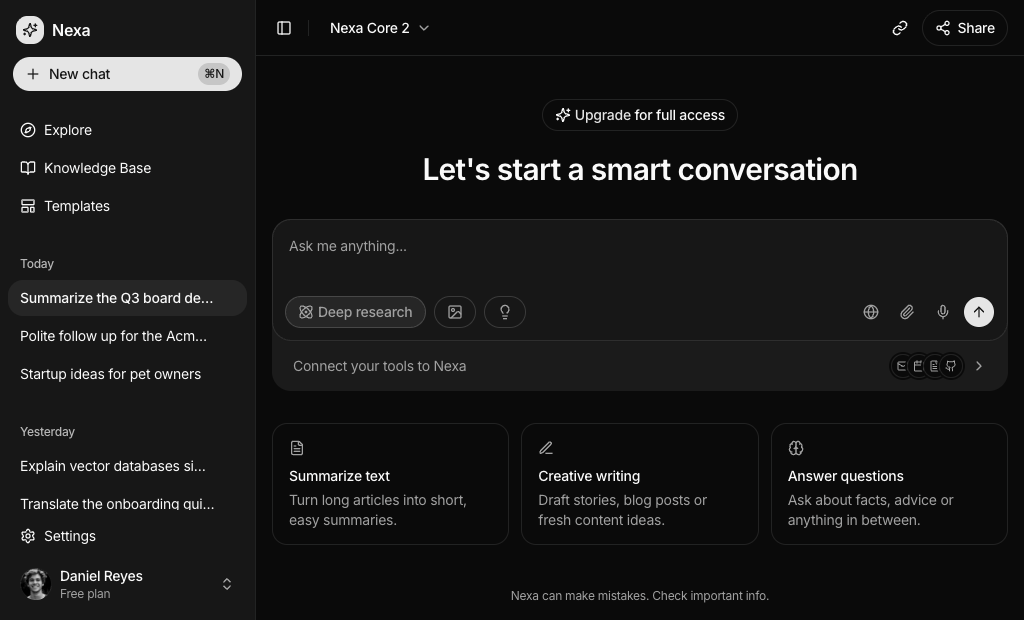Open Explore in the sidebar
This screenshot has width=1024, height=620.
click(127, 130)
